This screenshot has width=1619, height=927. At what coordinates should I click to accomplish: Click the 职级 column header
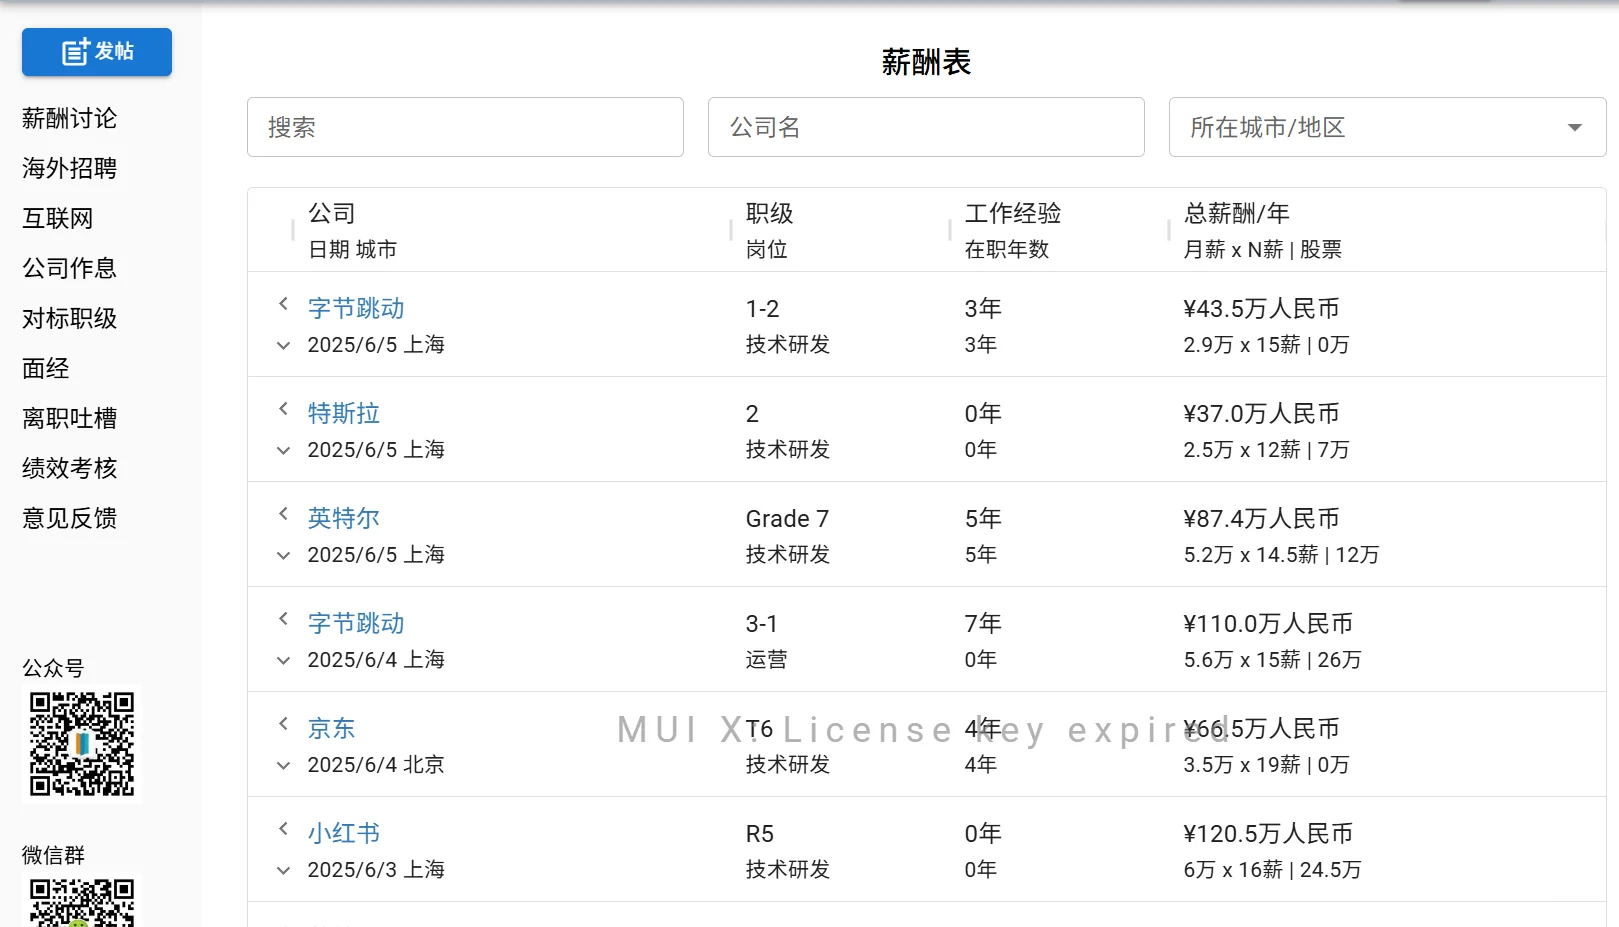[x=770, y=213]
